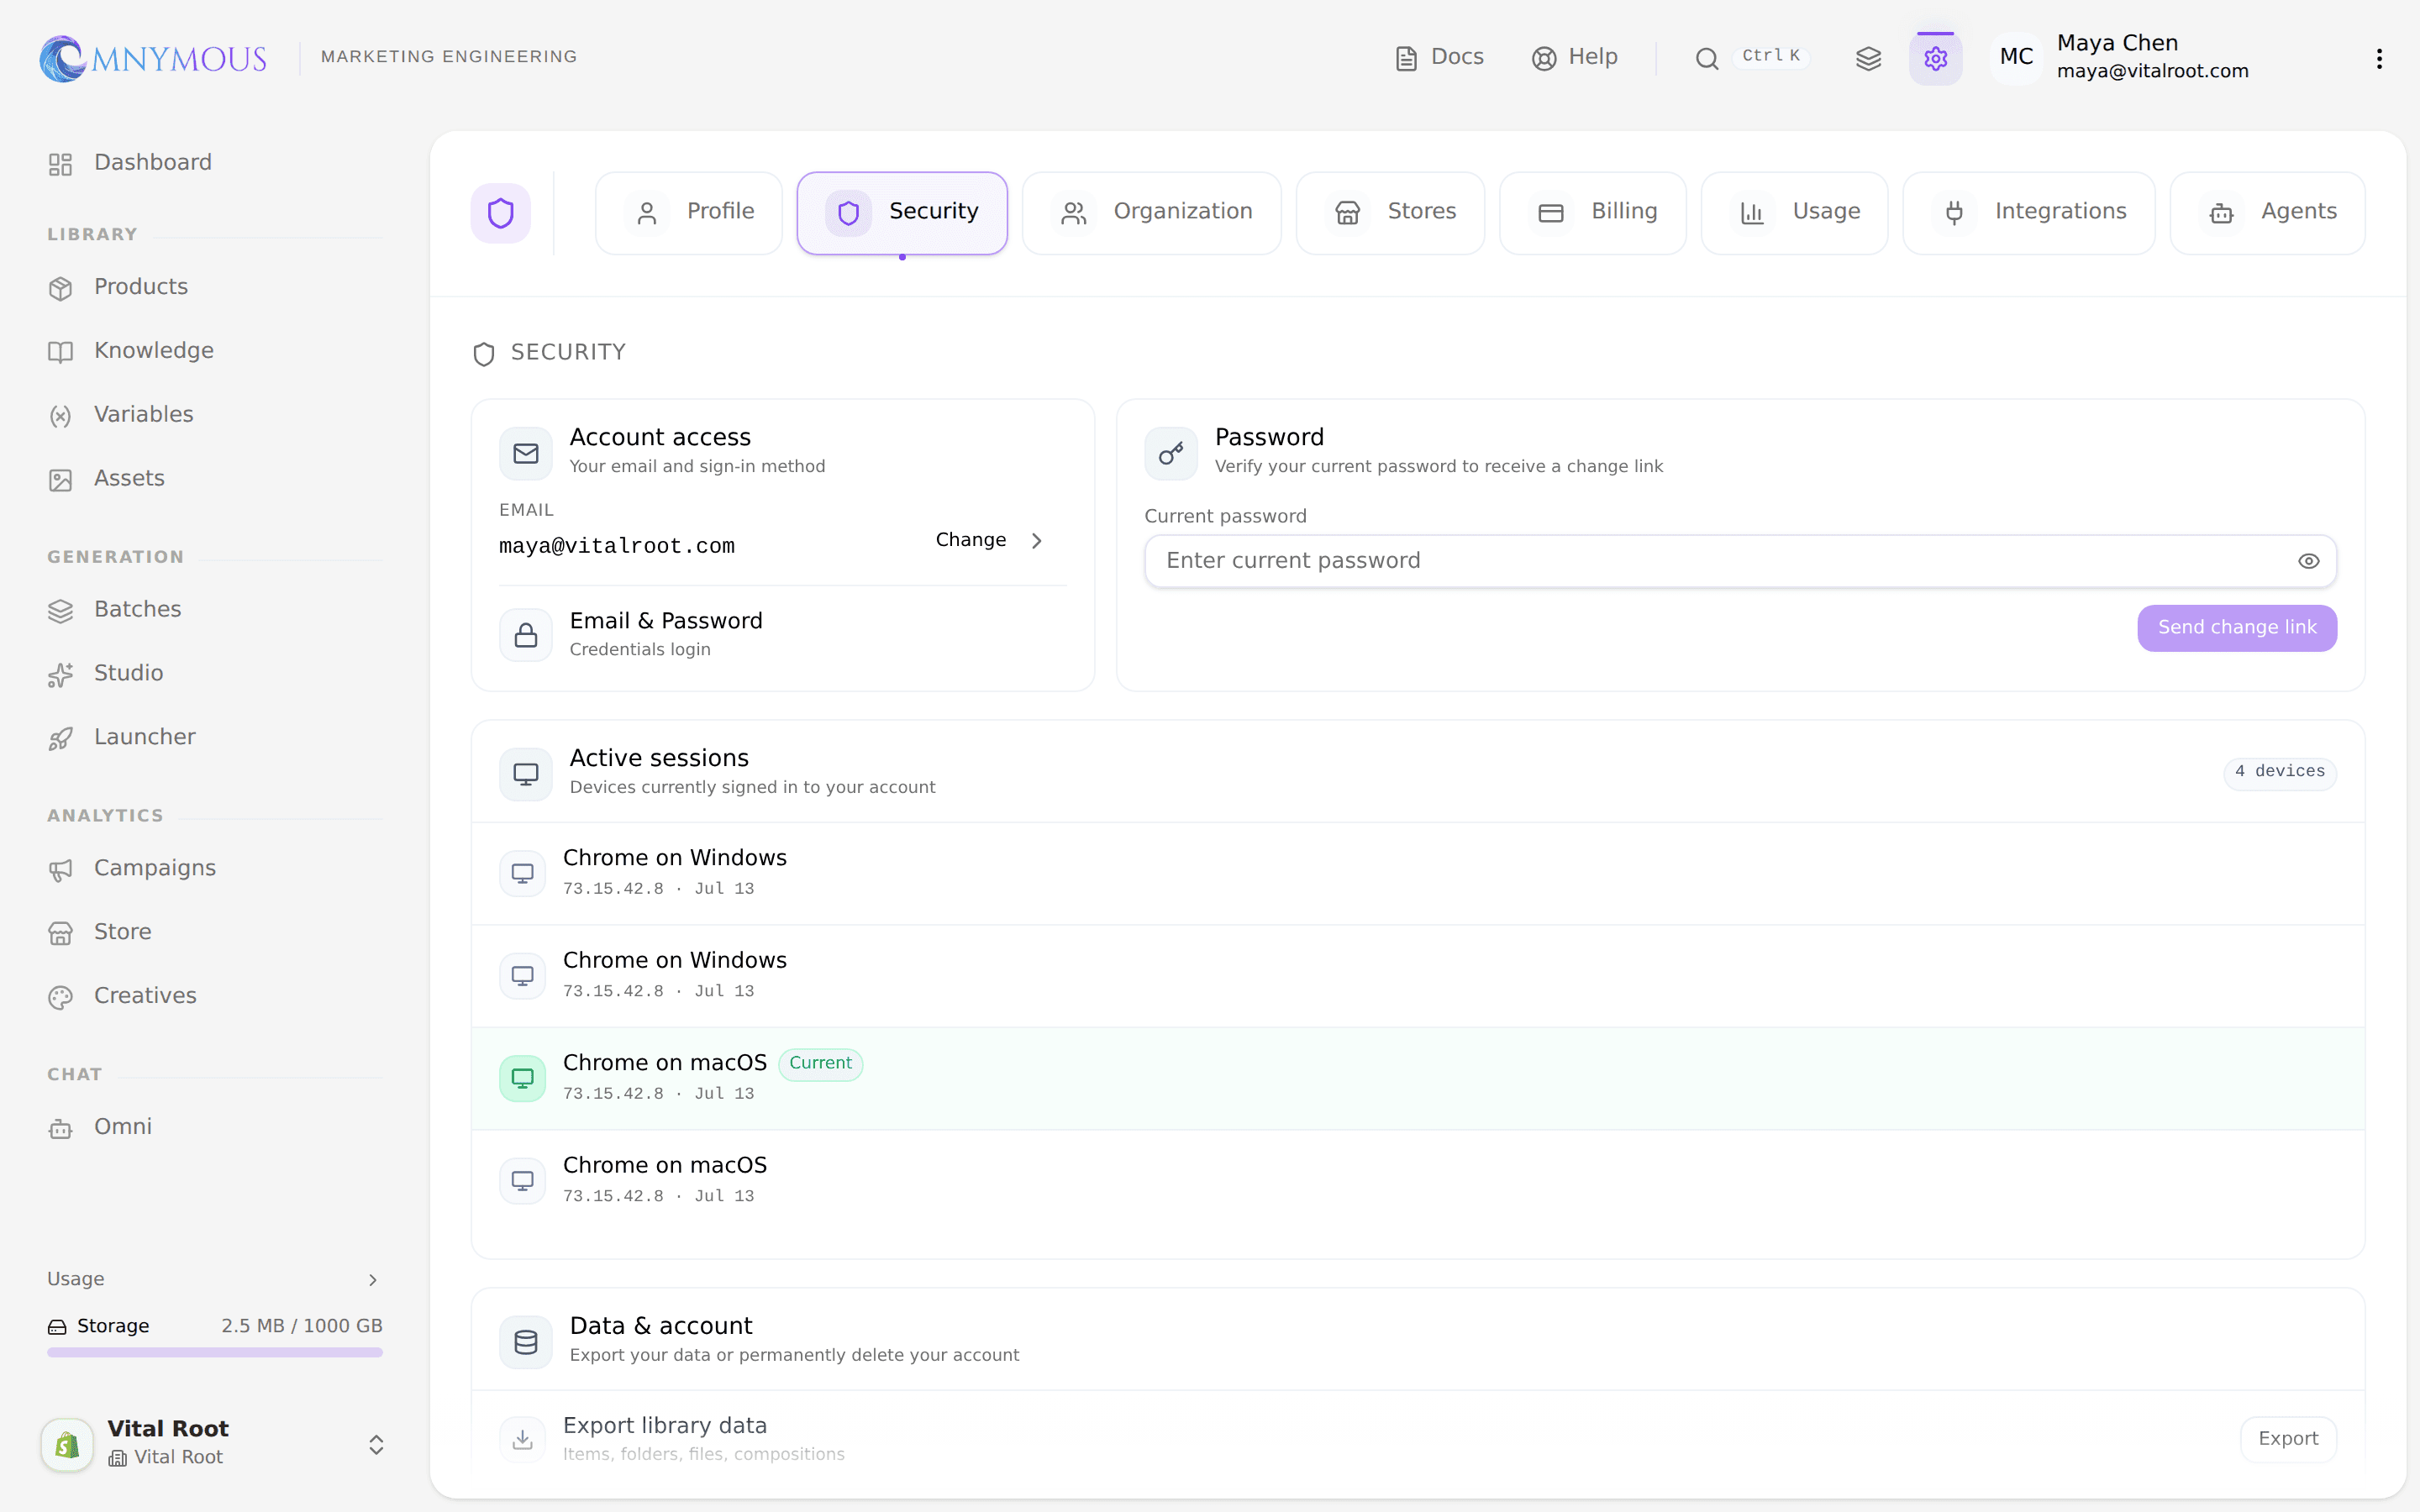
Task: Click the 4 devices badge
Action: [2280, 772]
